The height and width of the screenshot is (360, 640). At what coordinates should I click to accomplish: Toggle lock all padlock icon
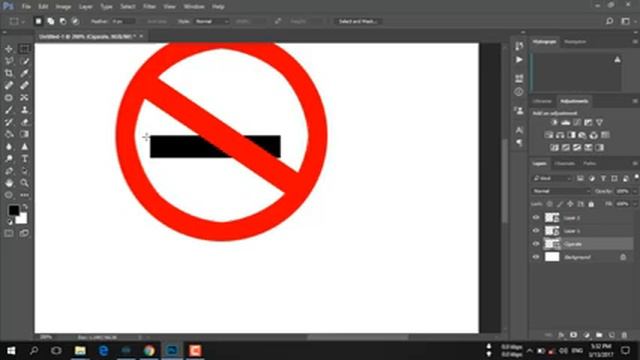coord(591,204)
